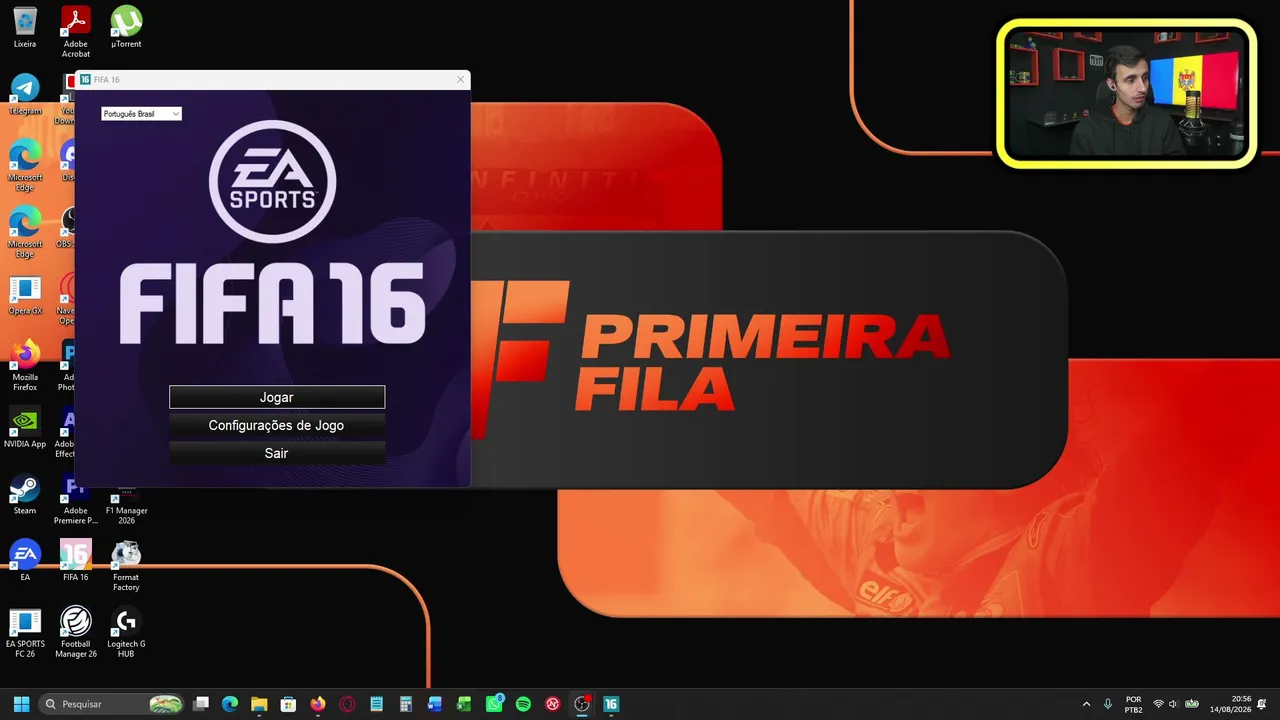Image resolution: width=1280 pixels, height=720 pixels.
Task: Launch Microsoft Edge from the taskbar
Action: click(230, 704)
